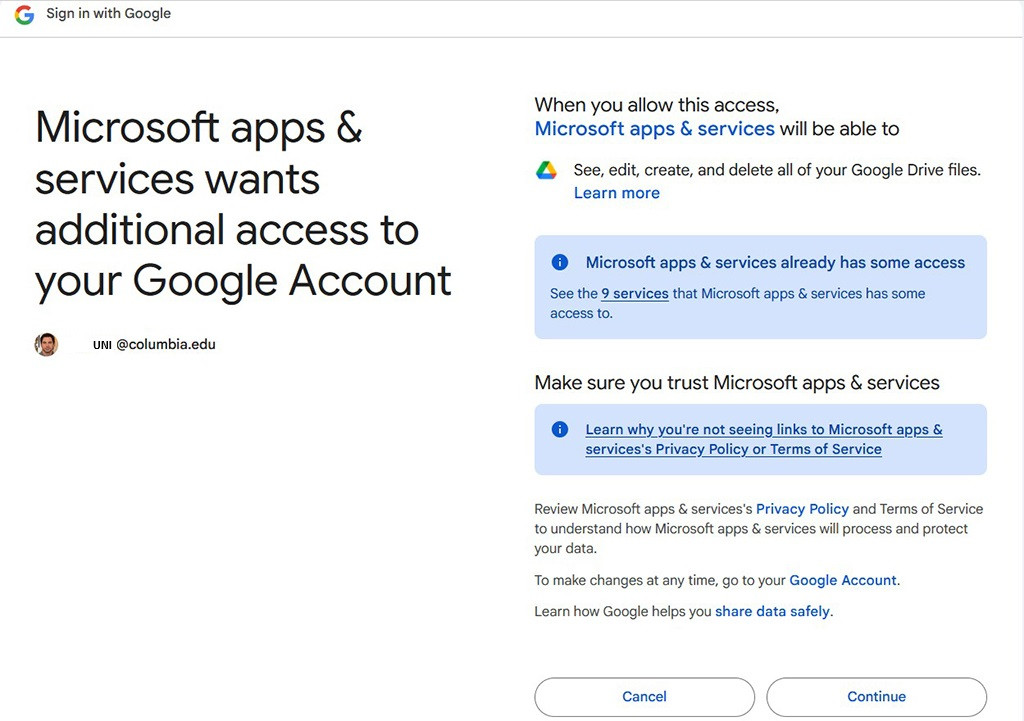Click the info icon beside the links notice

[x=560, y=429]
